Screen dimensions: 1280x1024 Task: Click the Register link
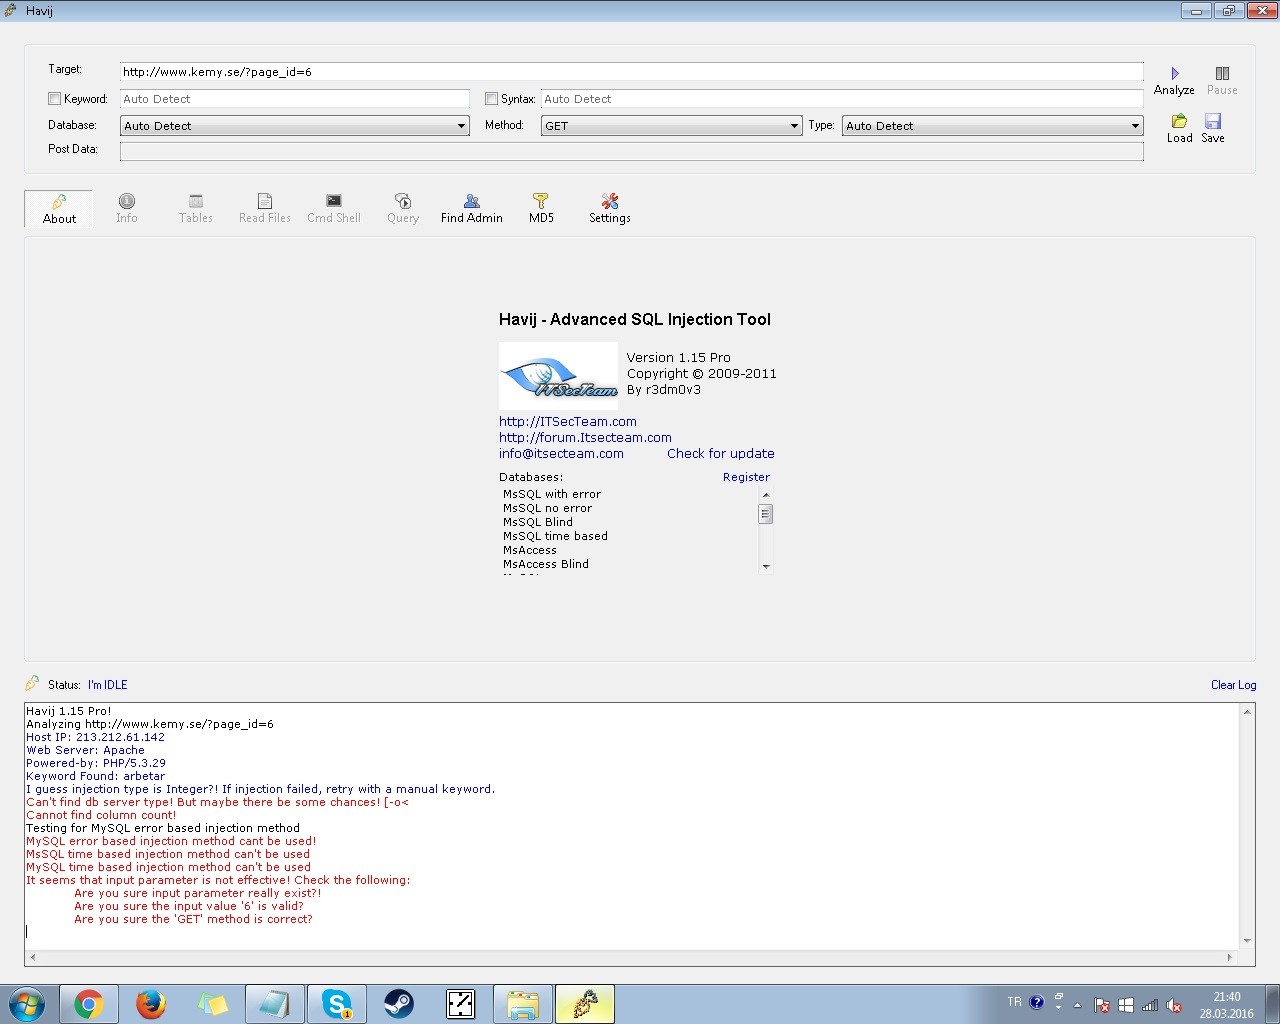[x=746, y=477]
